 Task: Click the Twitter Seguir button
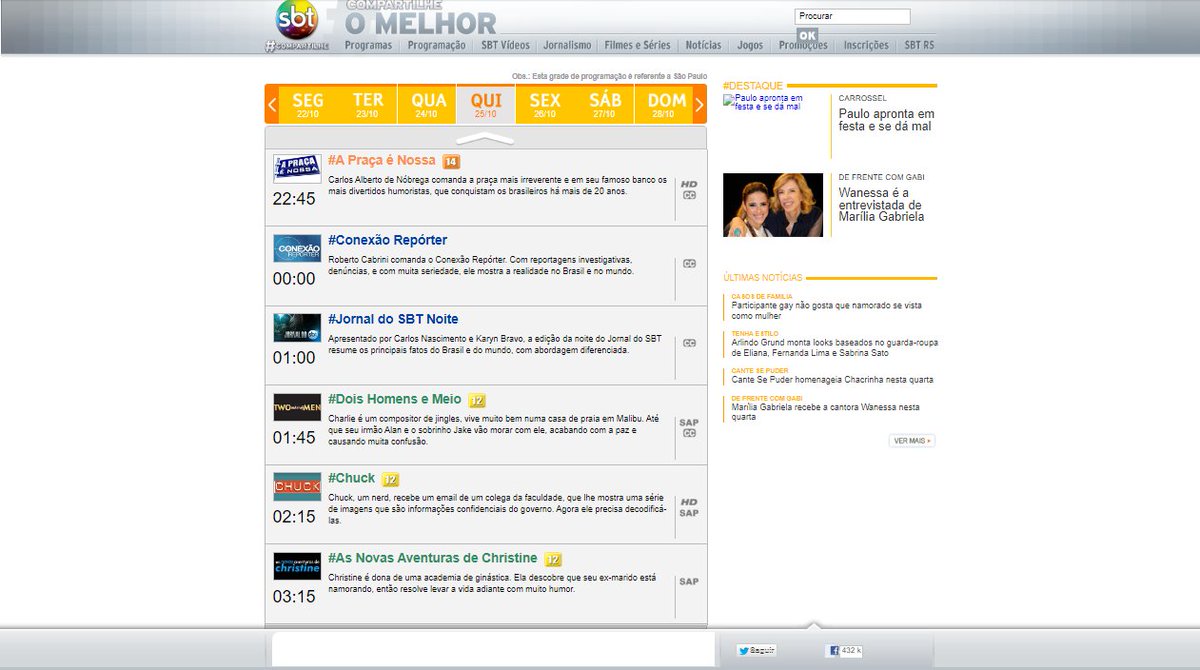[x=757, y=650]
